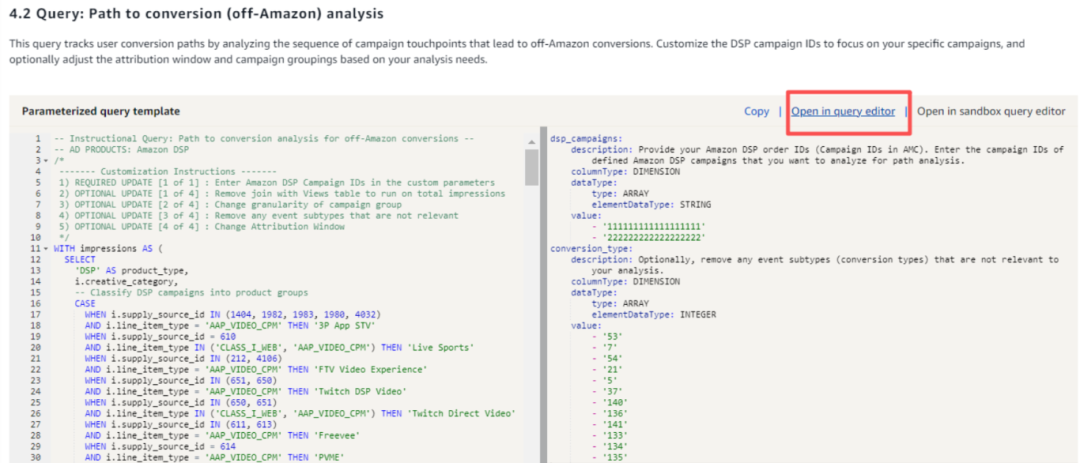Click line number 1 in the gutter
Image resolution: width=1080 pixels, height=463 pixels.
point(38,138)
